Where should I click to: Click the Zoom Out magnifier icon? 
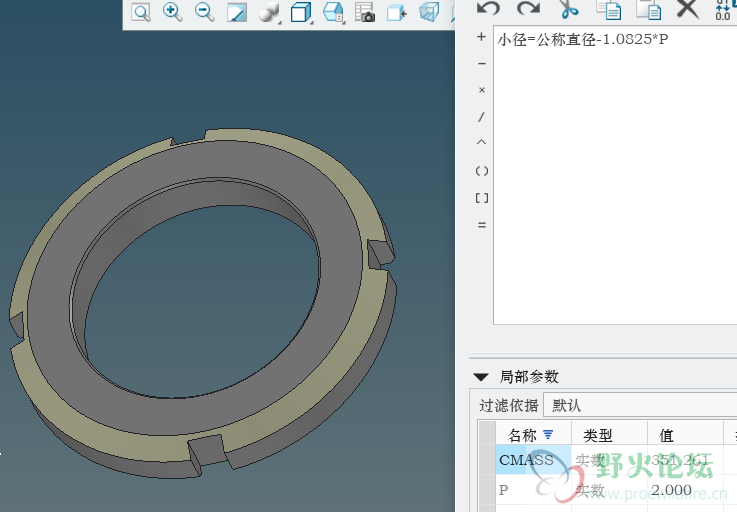[x=204, y=12]
